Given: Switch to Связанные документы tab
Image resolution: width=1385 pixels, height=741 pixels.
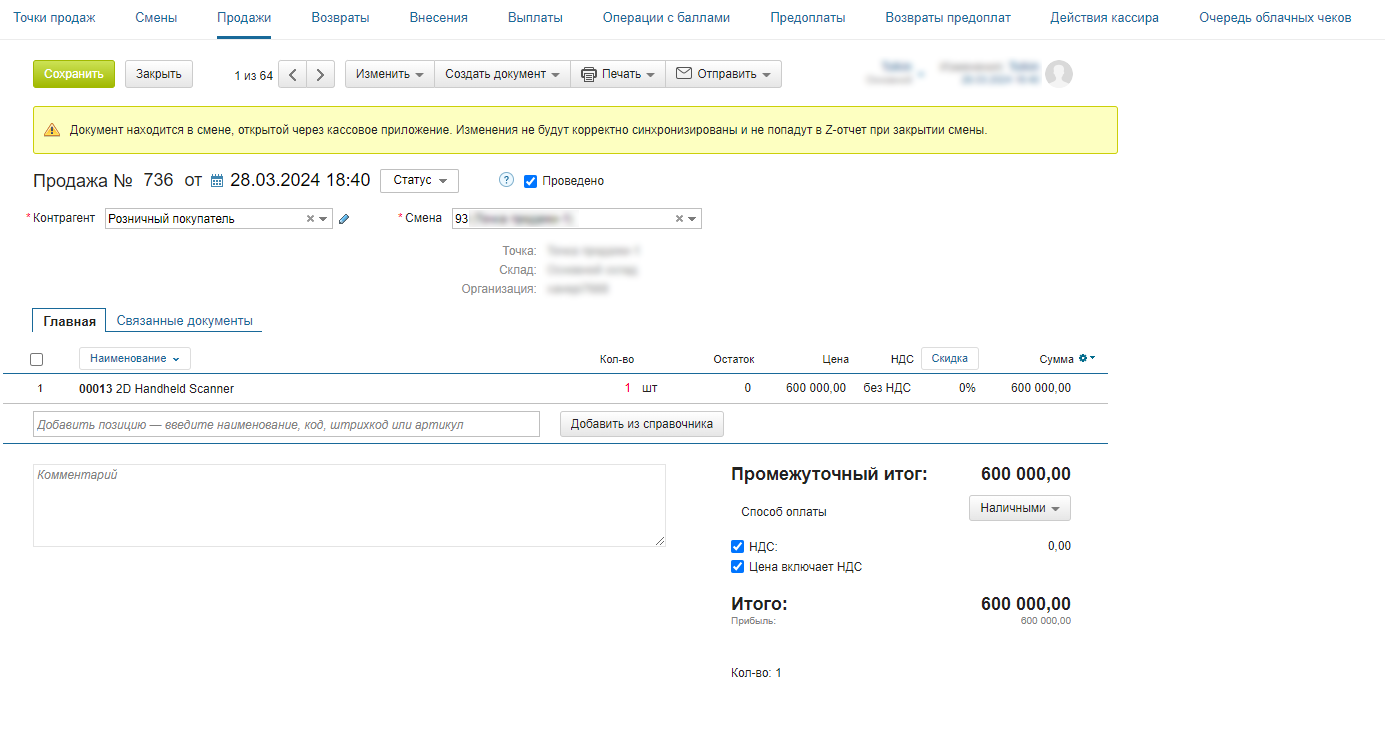Looking at the screenshot, I should tap(184, 321).
